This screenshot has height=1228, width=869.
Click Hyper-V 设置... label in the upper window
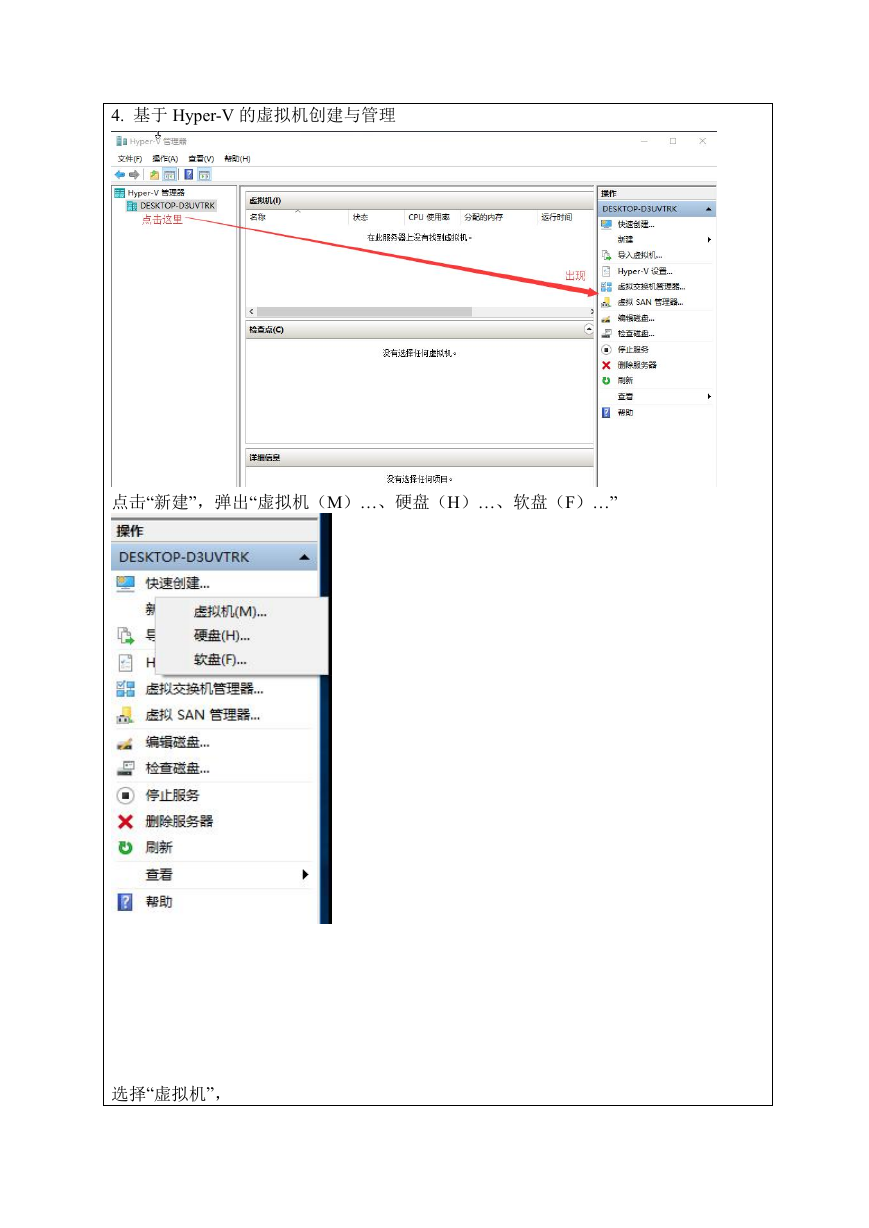click(x=645, y=271)
